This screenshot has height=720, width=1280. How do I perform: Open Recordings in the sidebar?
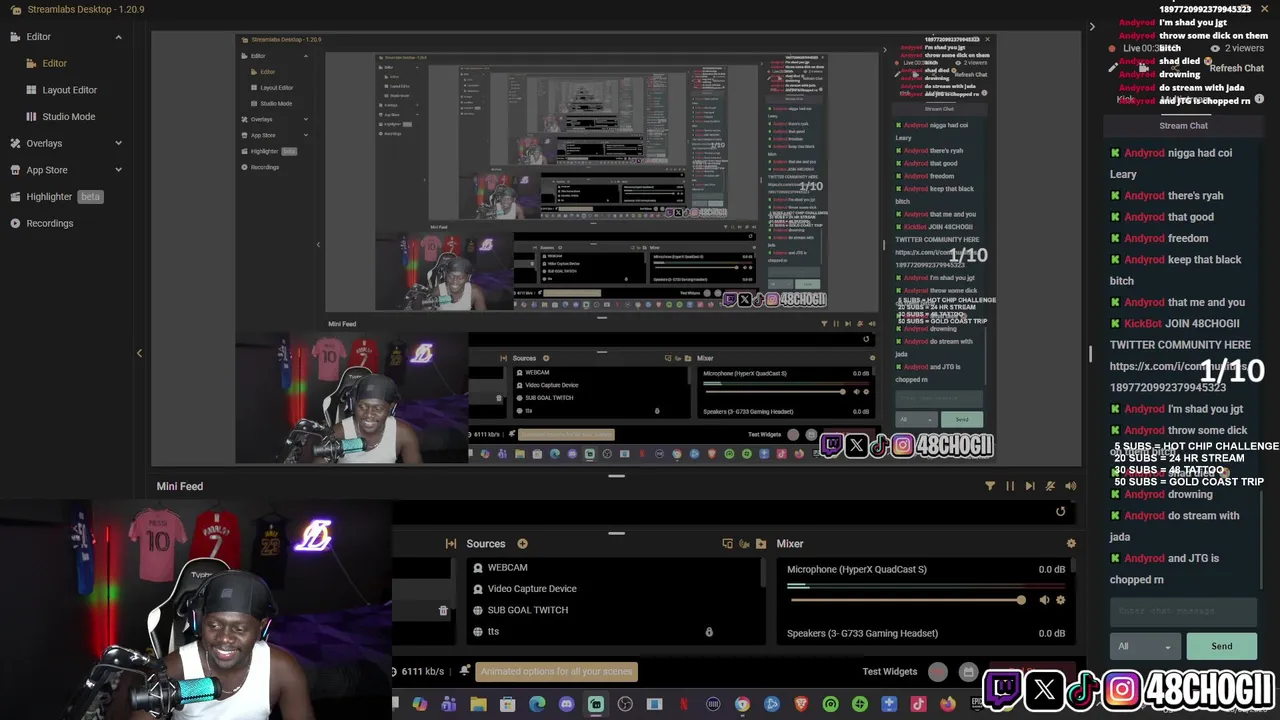(x=49, y=223)
